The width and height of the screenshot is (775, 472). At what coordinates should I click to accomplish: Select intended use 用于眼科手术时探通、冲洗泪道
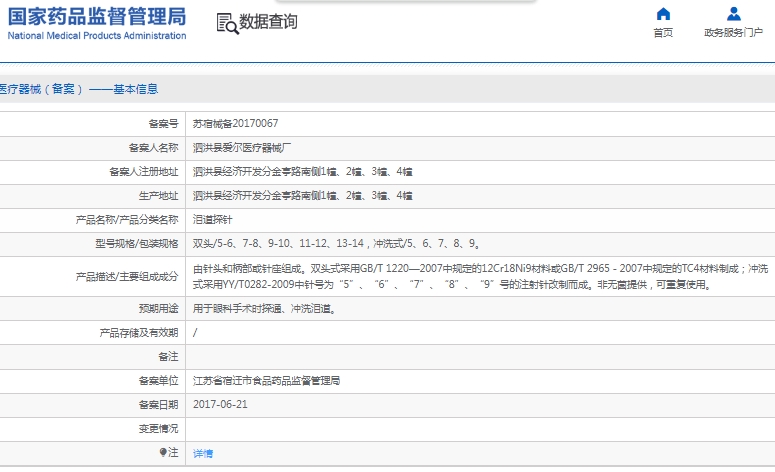point(264,308)
